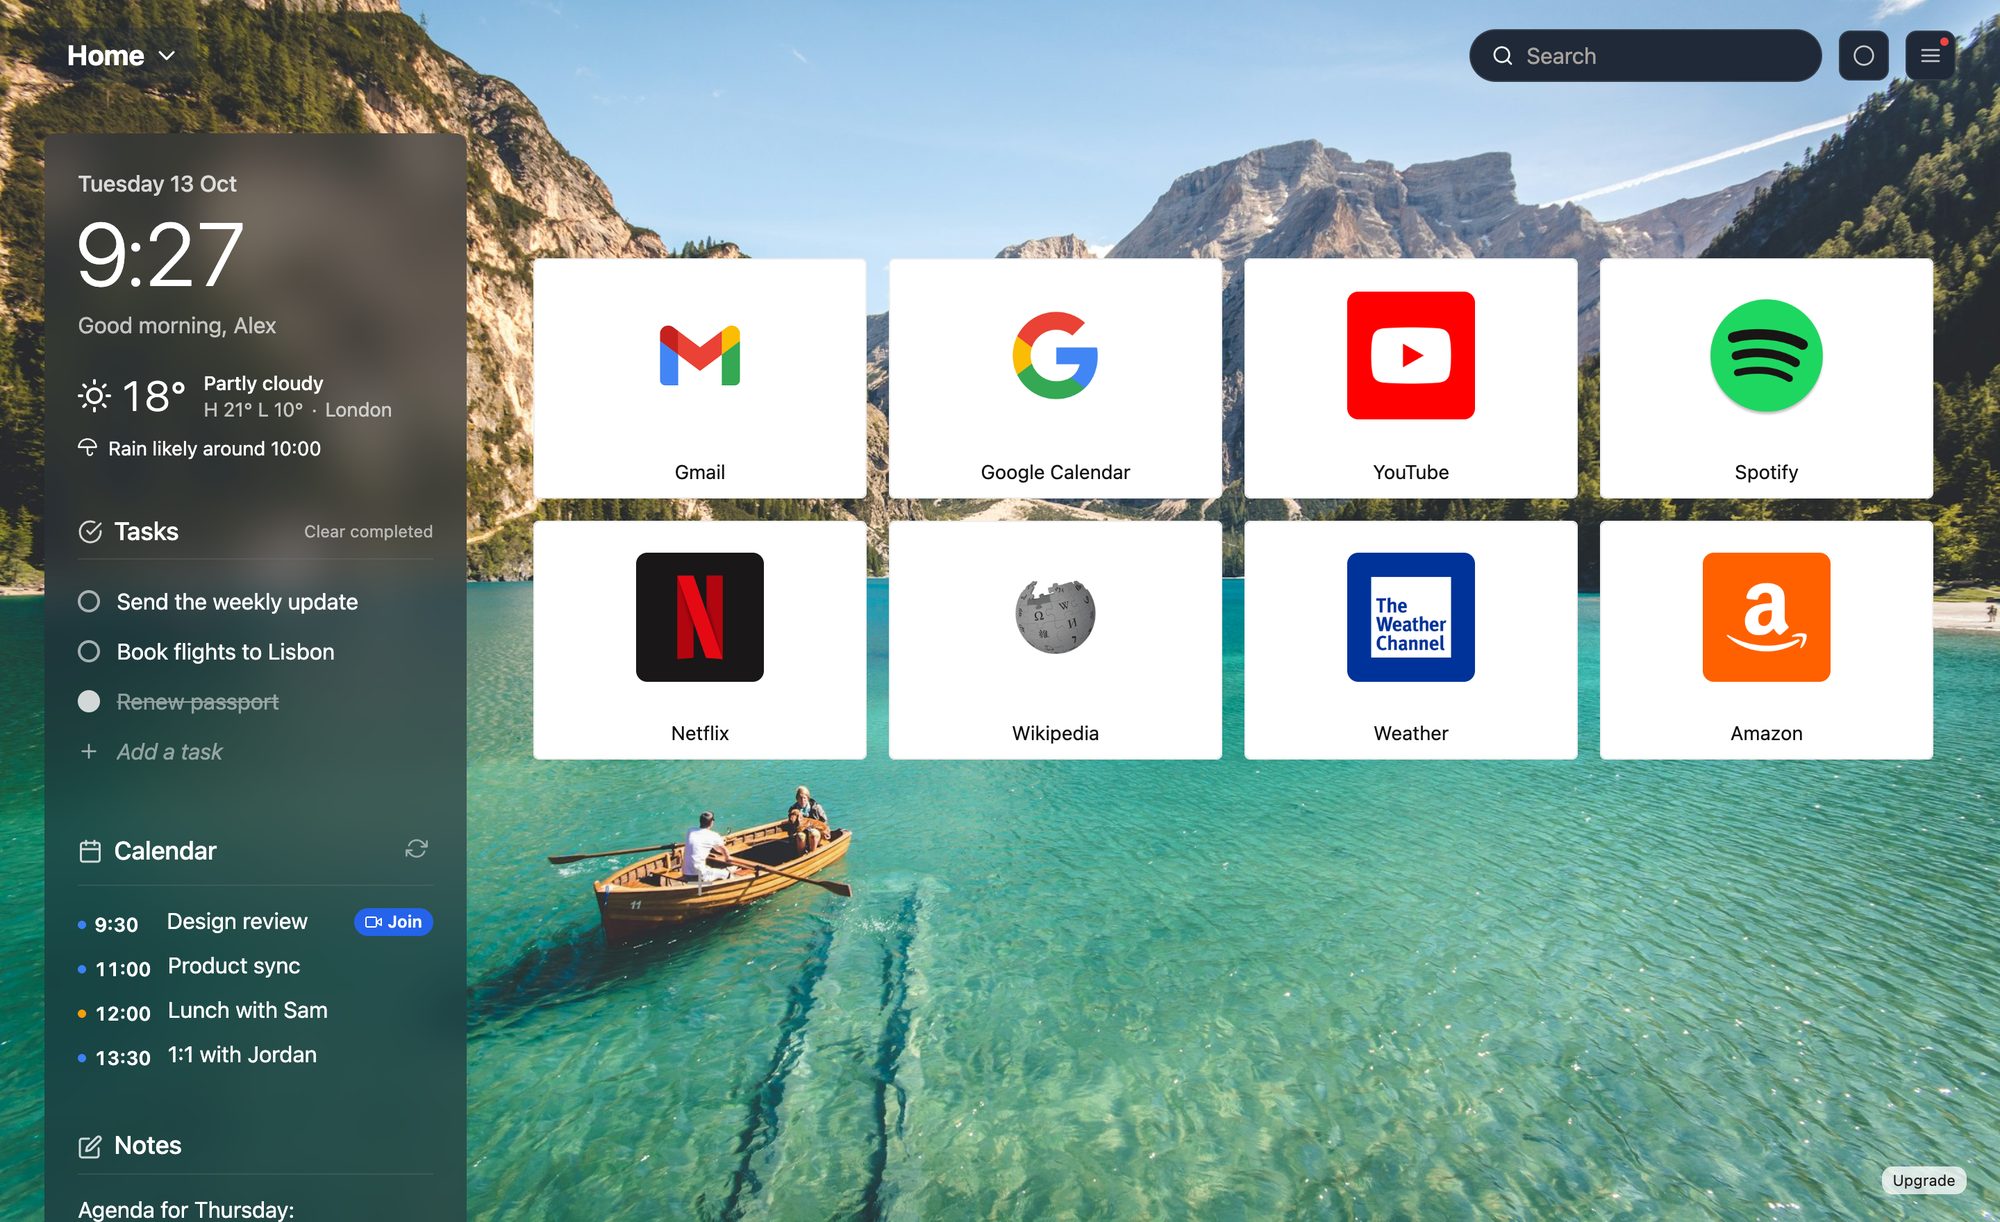The height and width of the screenshot is (1222, 2000).
Task: Mark 'Send the weekly update' as done
Action: pos(89,601)
